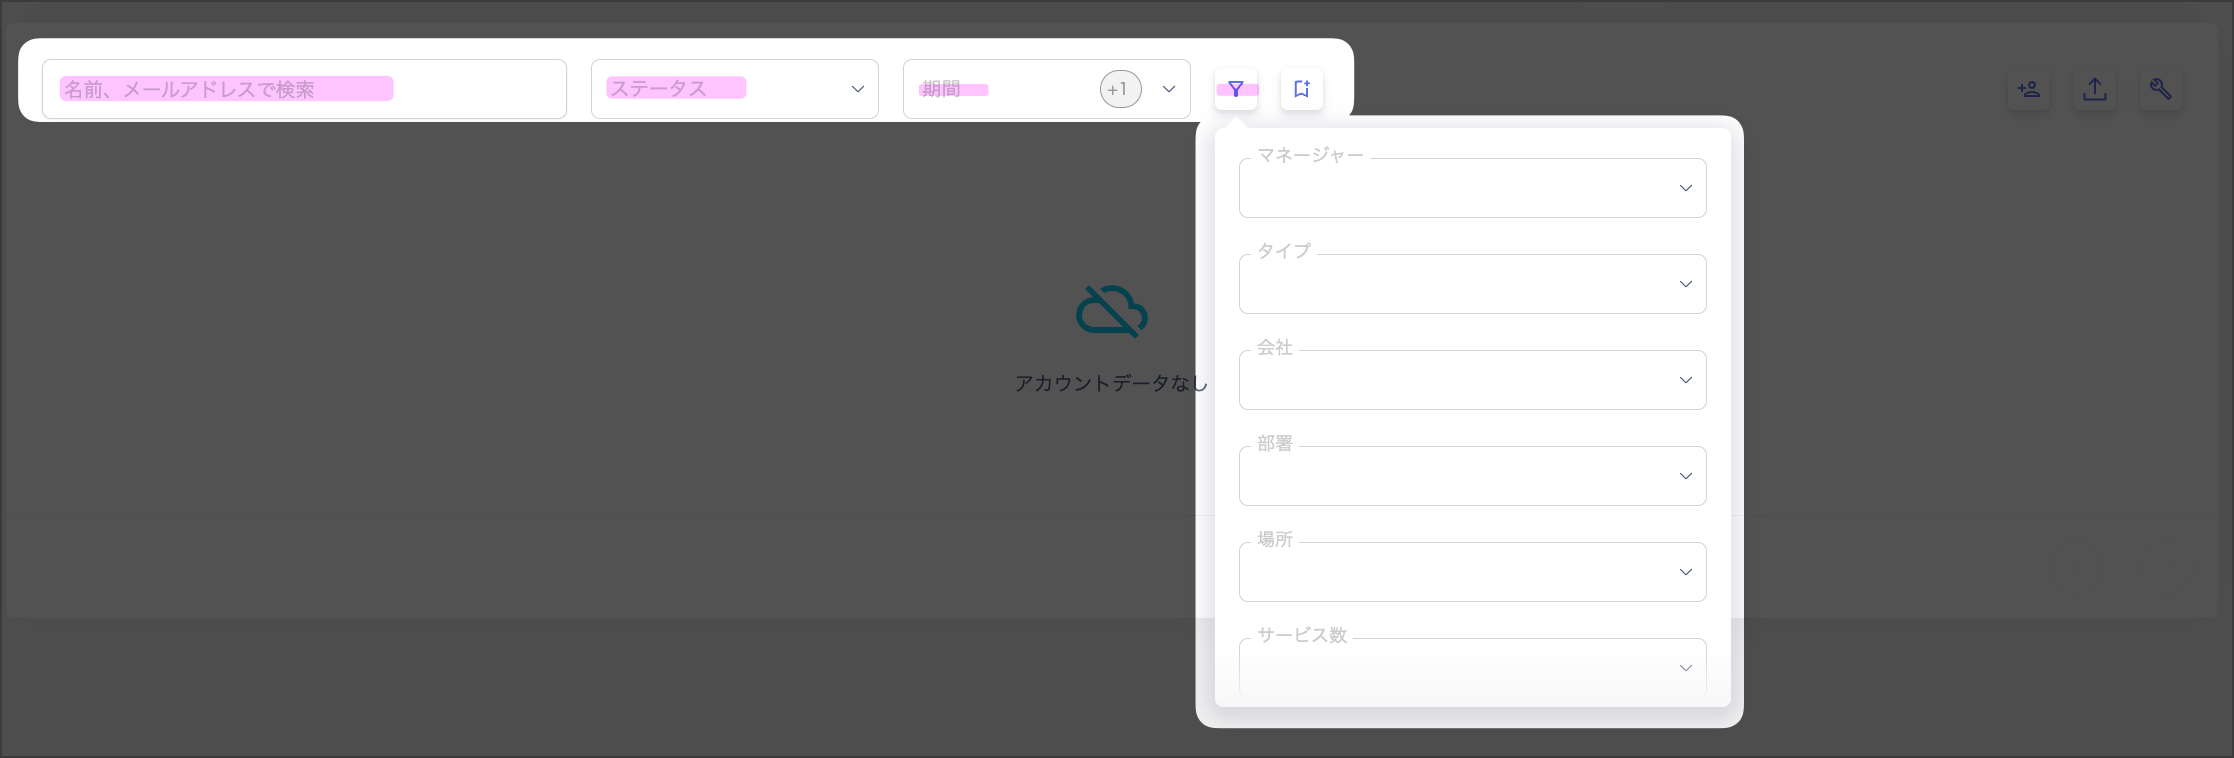Screen dimensions: 2234x758
Task: Expand the 会社 dropdown
Action: pyautogui.click(x=1473, y=379)
